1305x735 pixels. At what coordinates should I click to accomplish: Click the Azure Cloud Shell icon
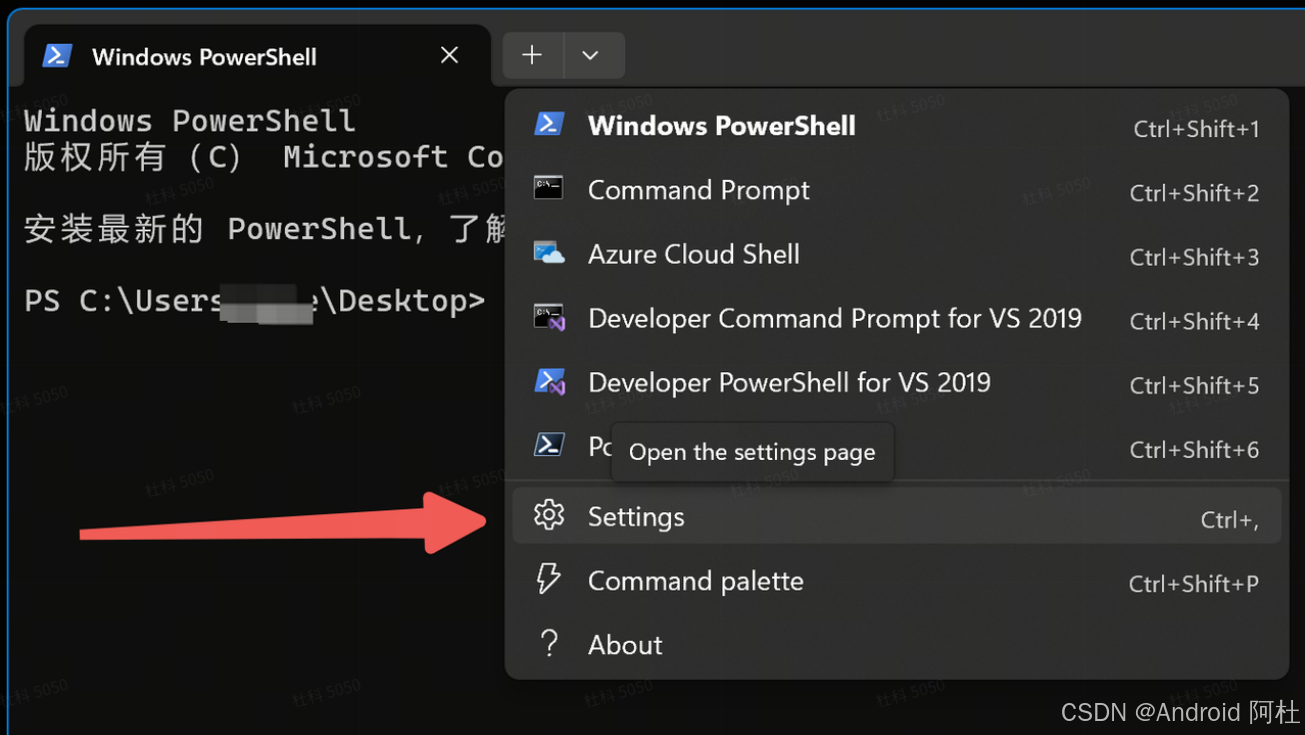pos(549,252)
